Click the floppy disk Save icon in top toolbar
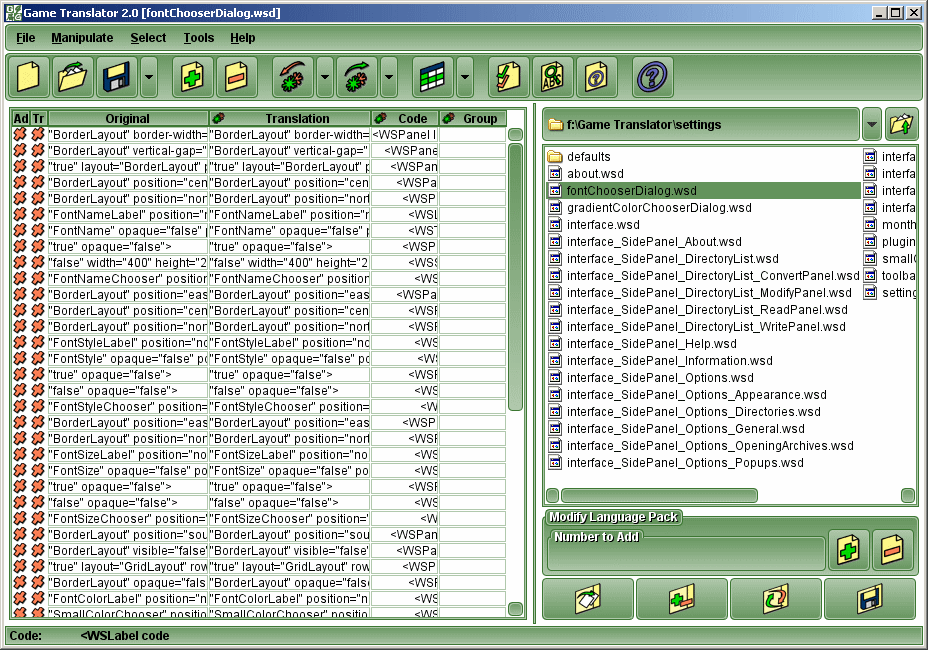 [116, 77]
